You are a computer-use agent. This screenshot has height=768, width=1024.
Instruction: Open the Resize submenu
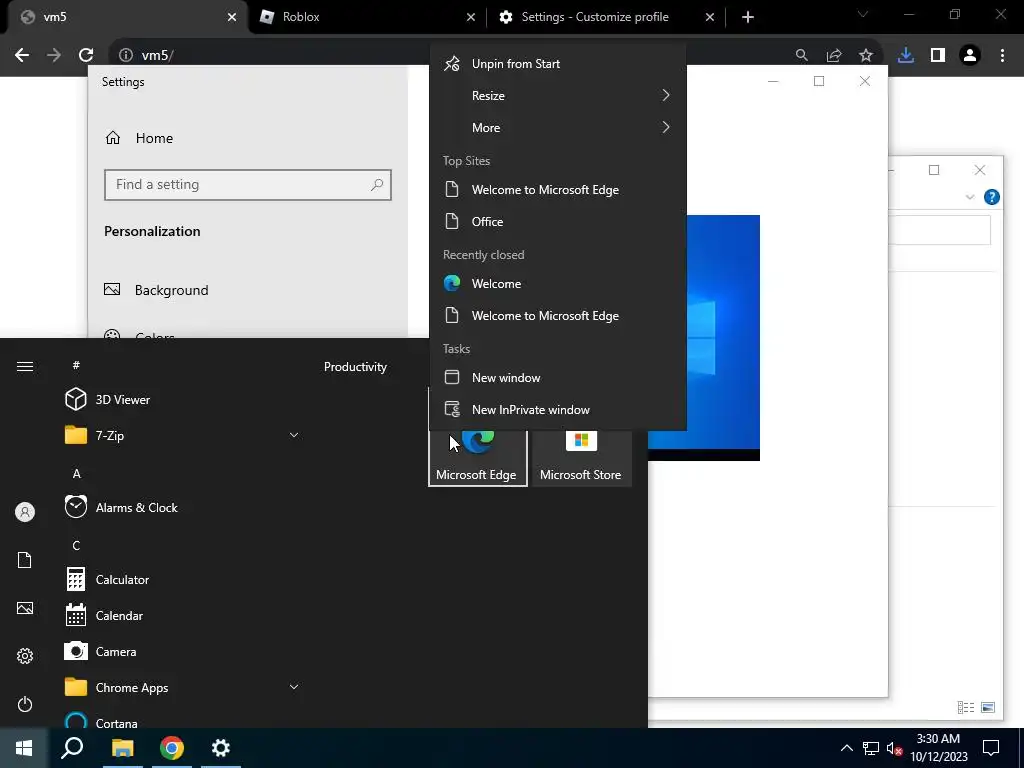(558, 95)
